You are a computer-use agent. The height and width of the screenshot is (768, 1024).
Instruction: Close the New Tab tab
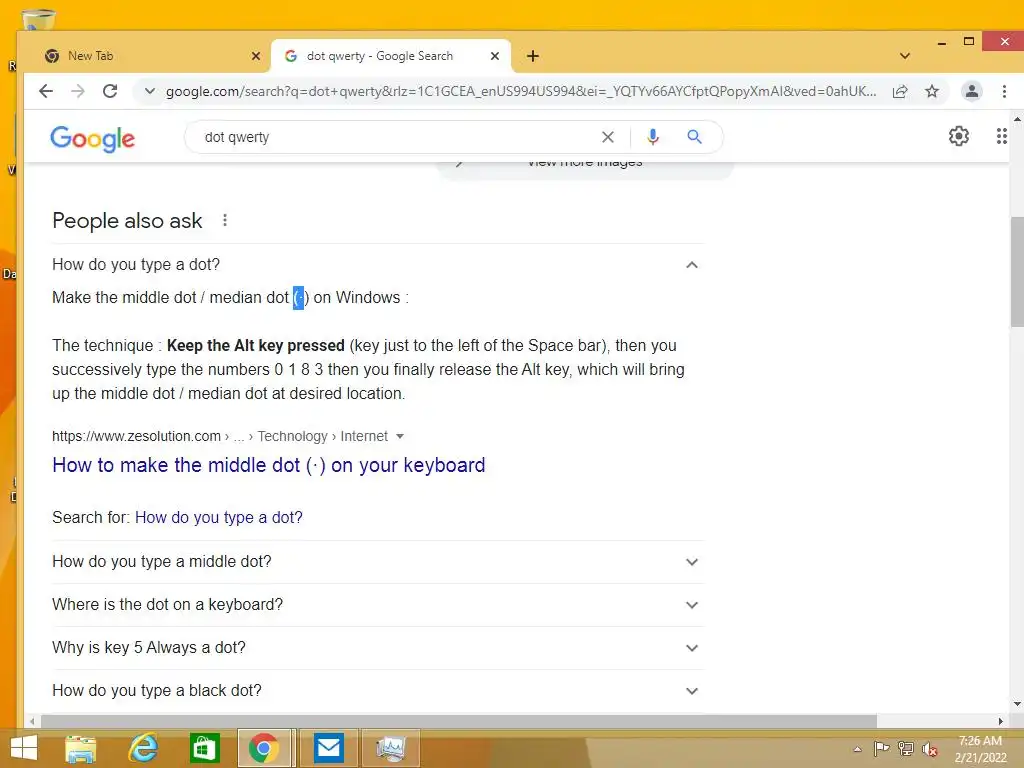255,56
